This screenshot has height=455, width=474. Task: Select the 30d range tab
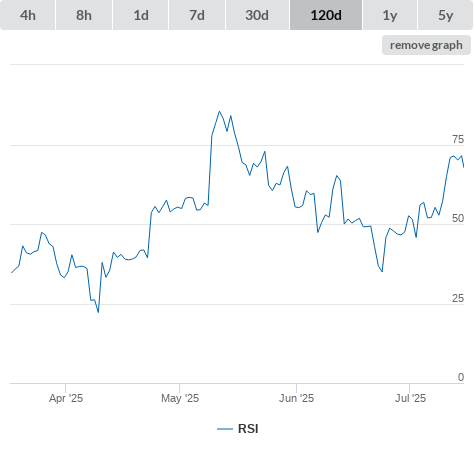point(257,15)
